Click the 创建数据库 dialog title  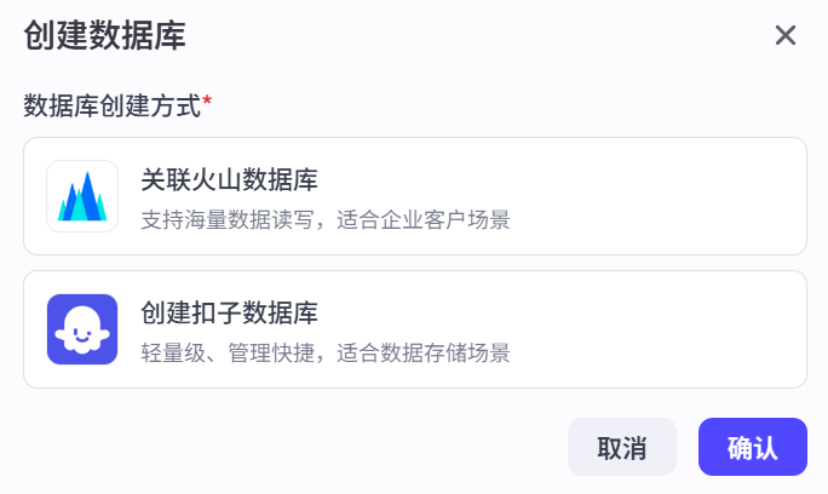pos(104,36)
